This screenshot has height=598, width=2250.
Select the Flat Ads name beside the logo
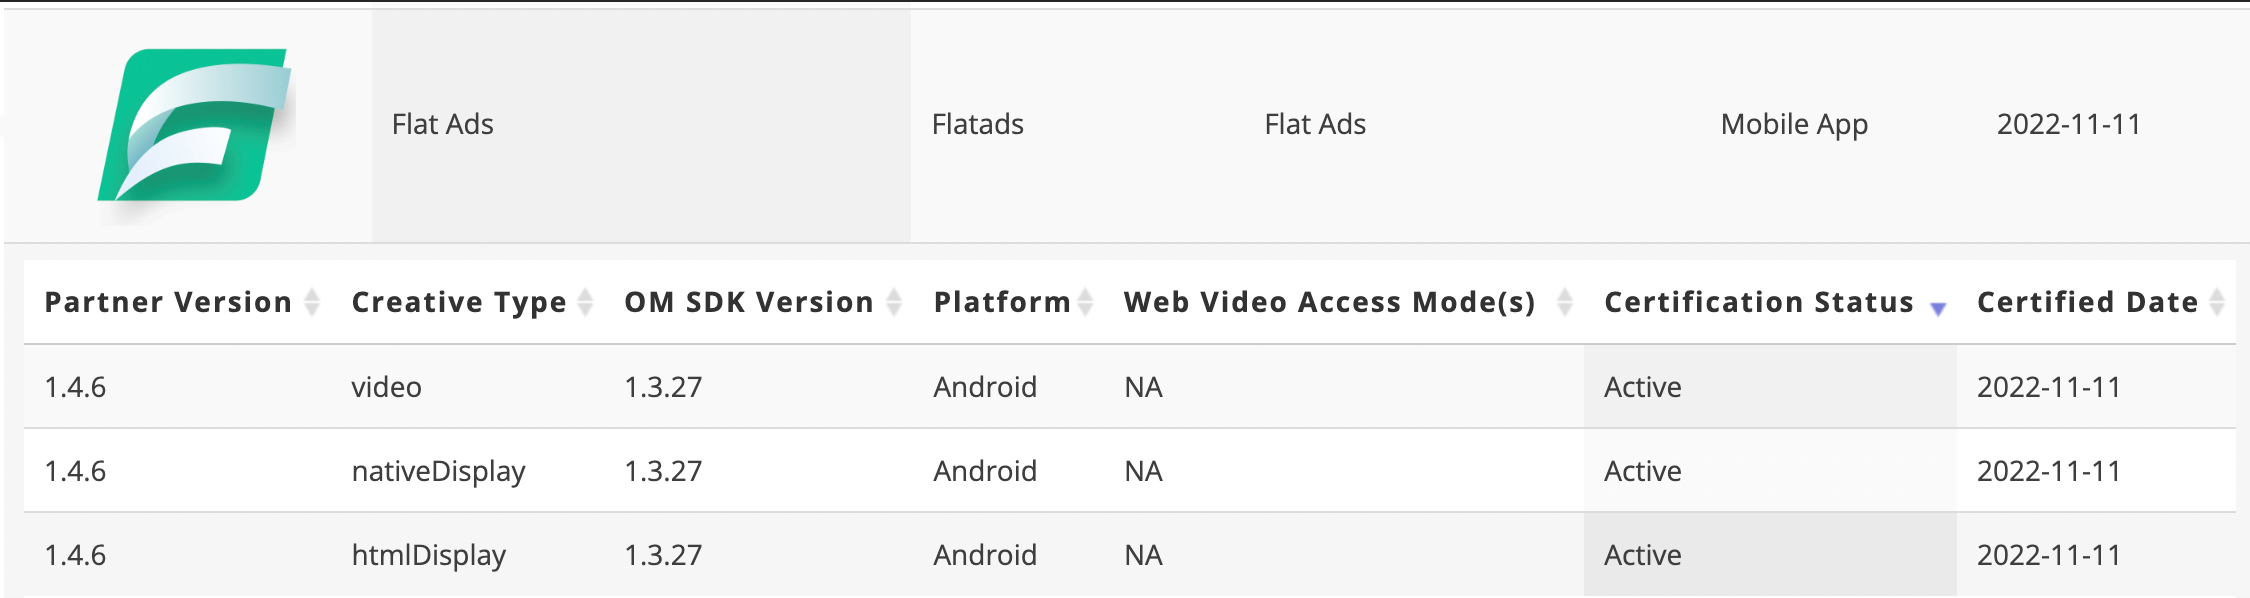click(443, 125)
